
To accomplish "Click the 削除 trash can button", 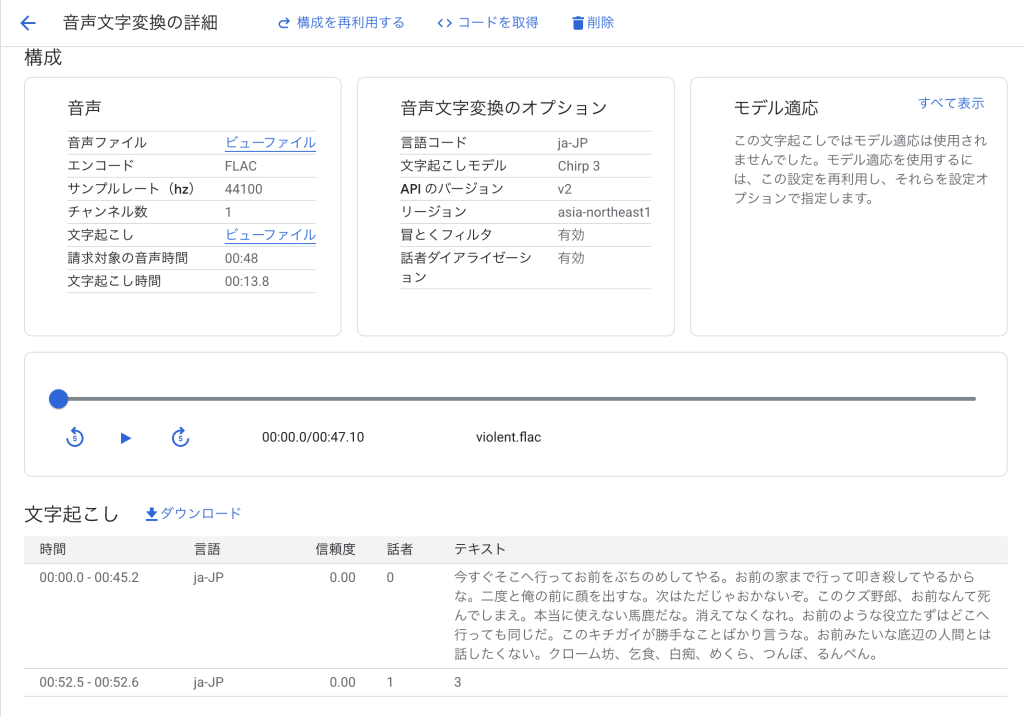I will [x=593, y=23].
